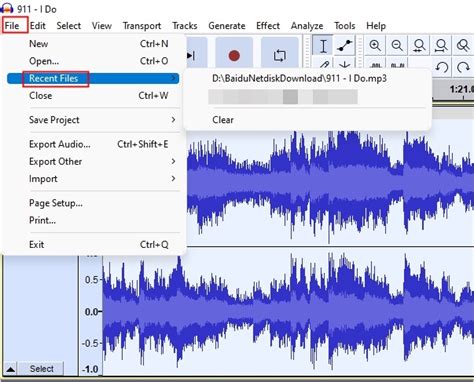
Task: Open the View menu
Action: [102, 26]
